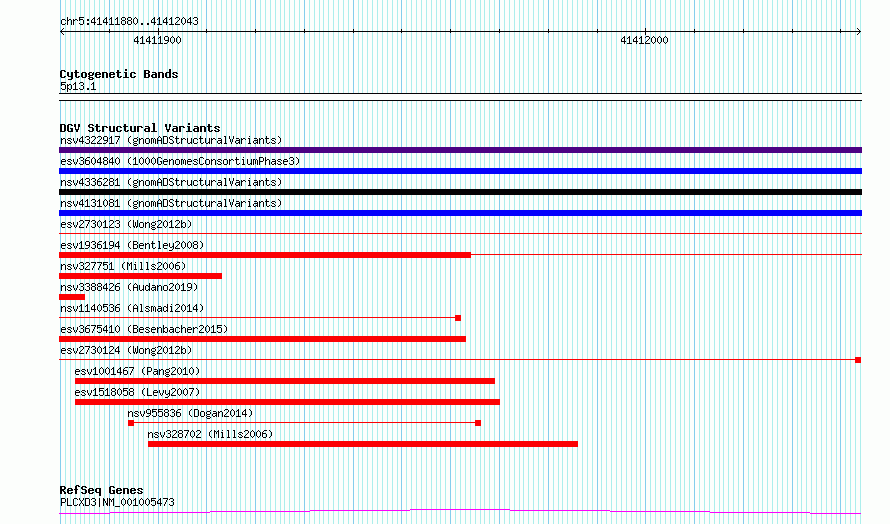Select variant label nsv4131081 gnomADStructuralVariants

171,203
